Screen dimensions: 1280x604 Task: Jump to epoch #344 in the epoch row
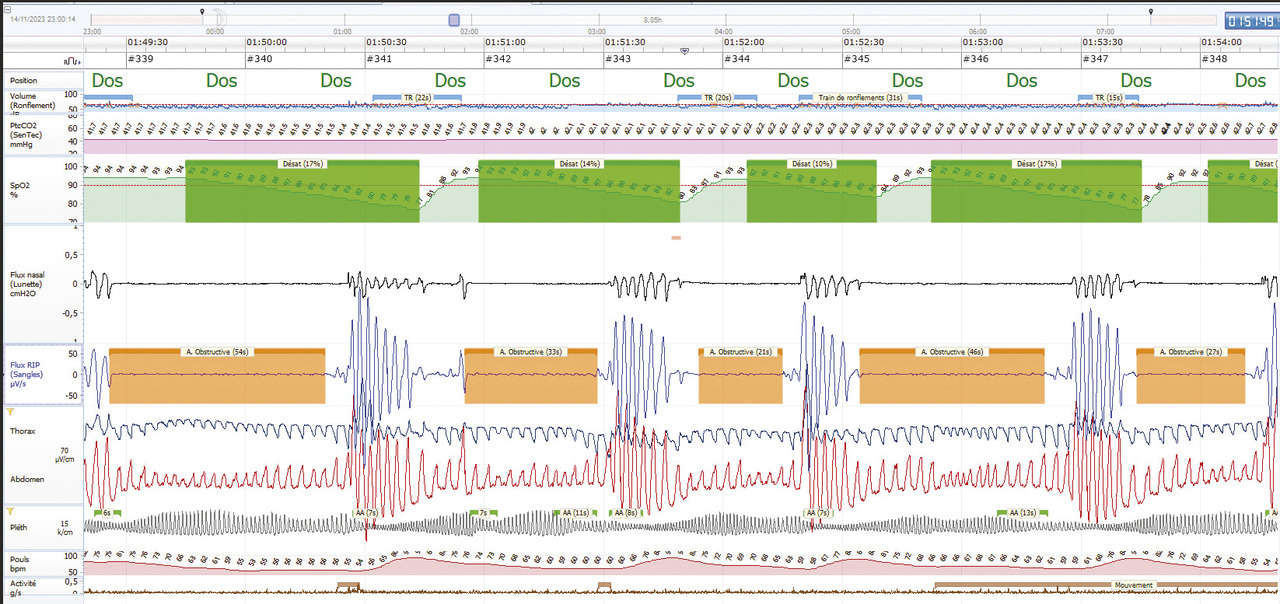click(738, 59)
